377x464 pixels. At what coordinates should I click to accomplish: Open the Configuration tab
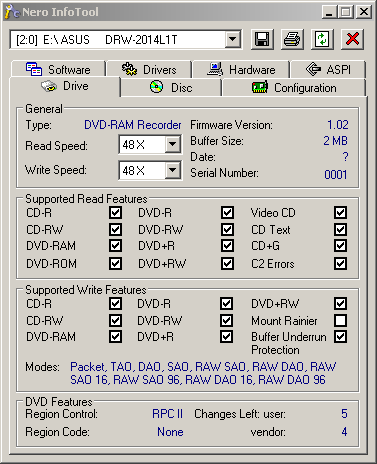(x=294, y=88)
